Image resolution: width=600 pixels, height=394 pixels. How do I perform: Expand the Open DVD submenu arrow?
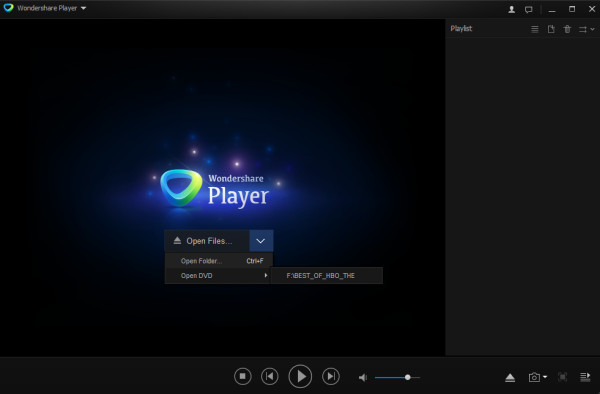point(266,275)
